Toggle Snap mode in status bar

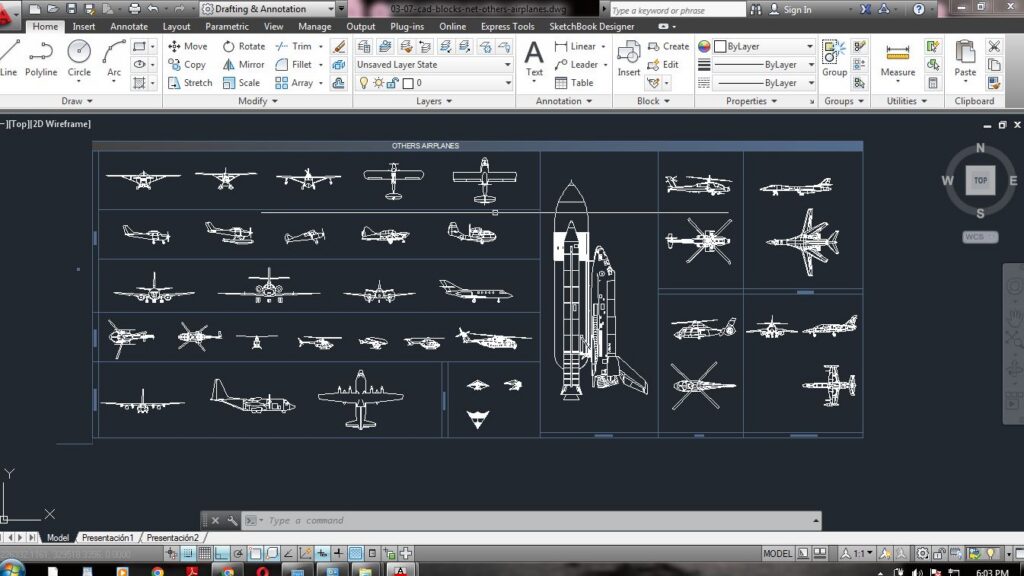[x=187, y=554]
